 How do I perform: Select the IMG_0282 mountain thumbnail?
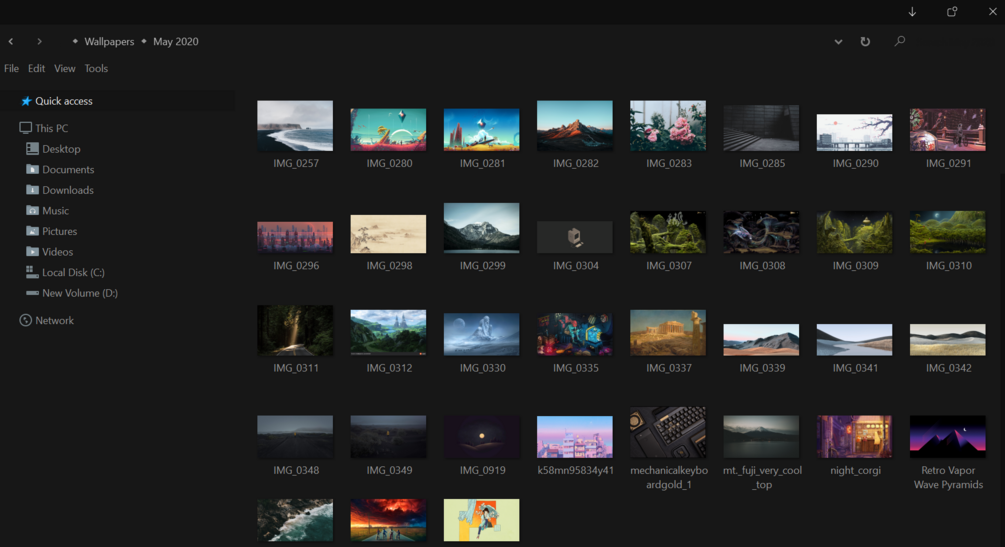(x=575, y=126)
